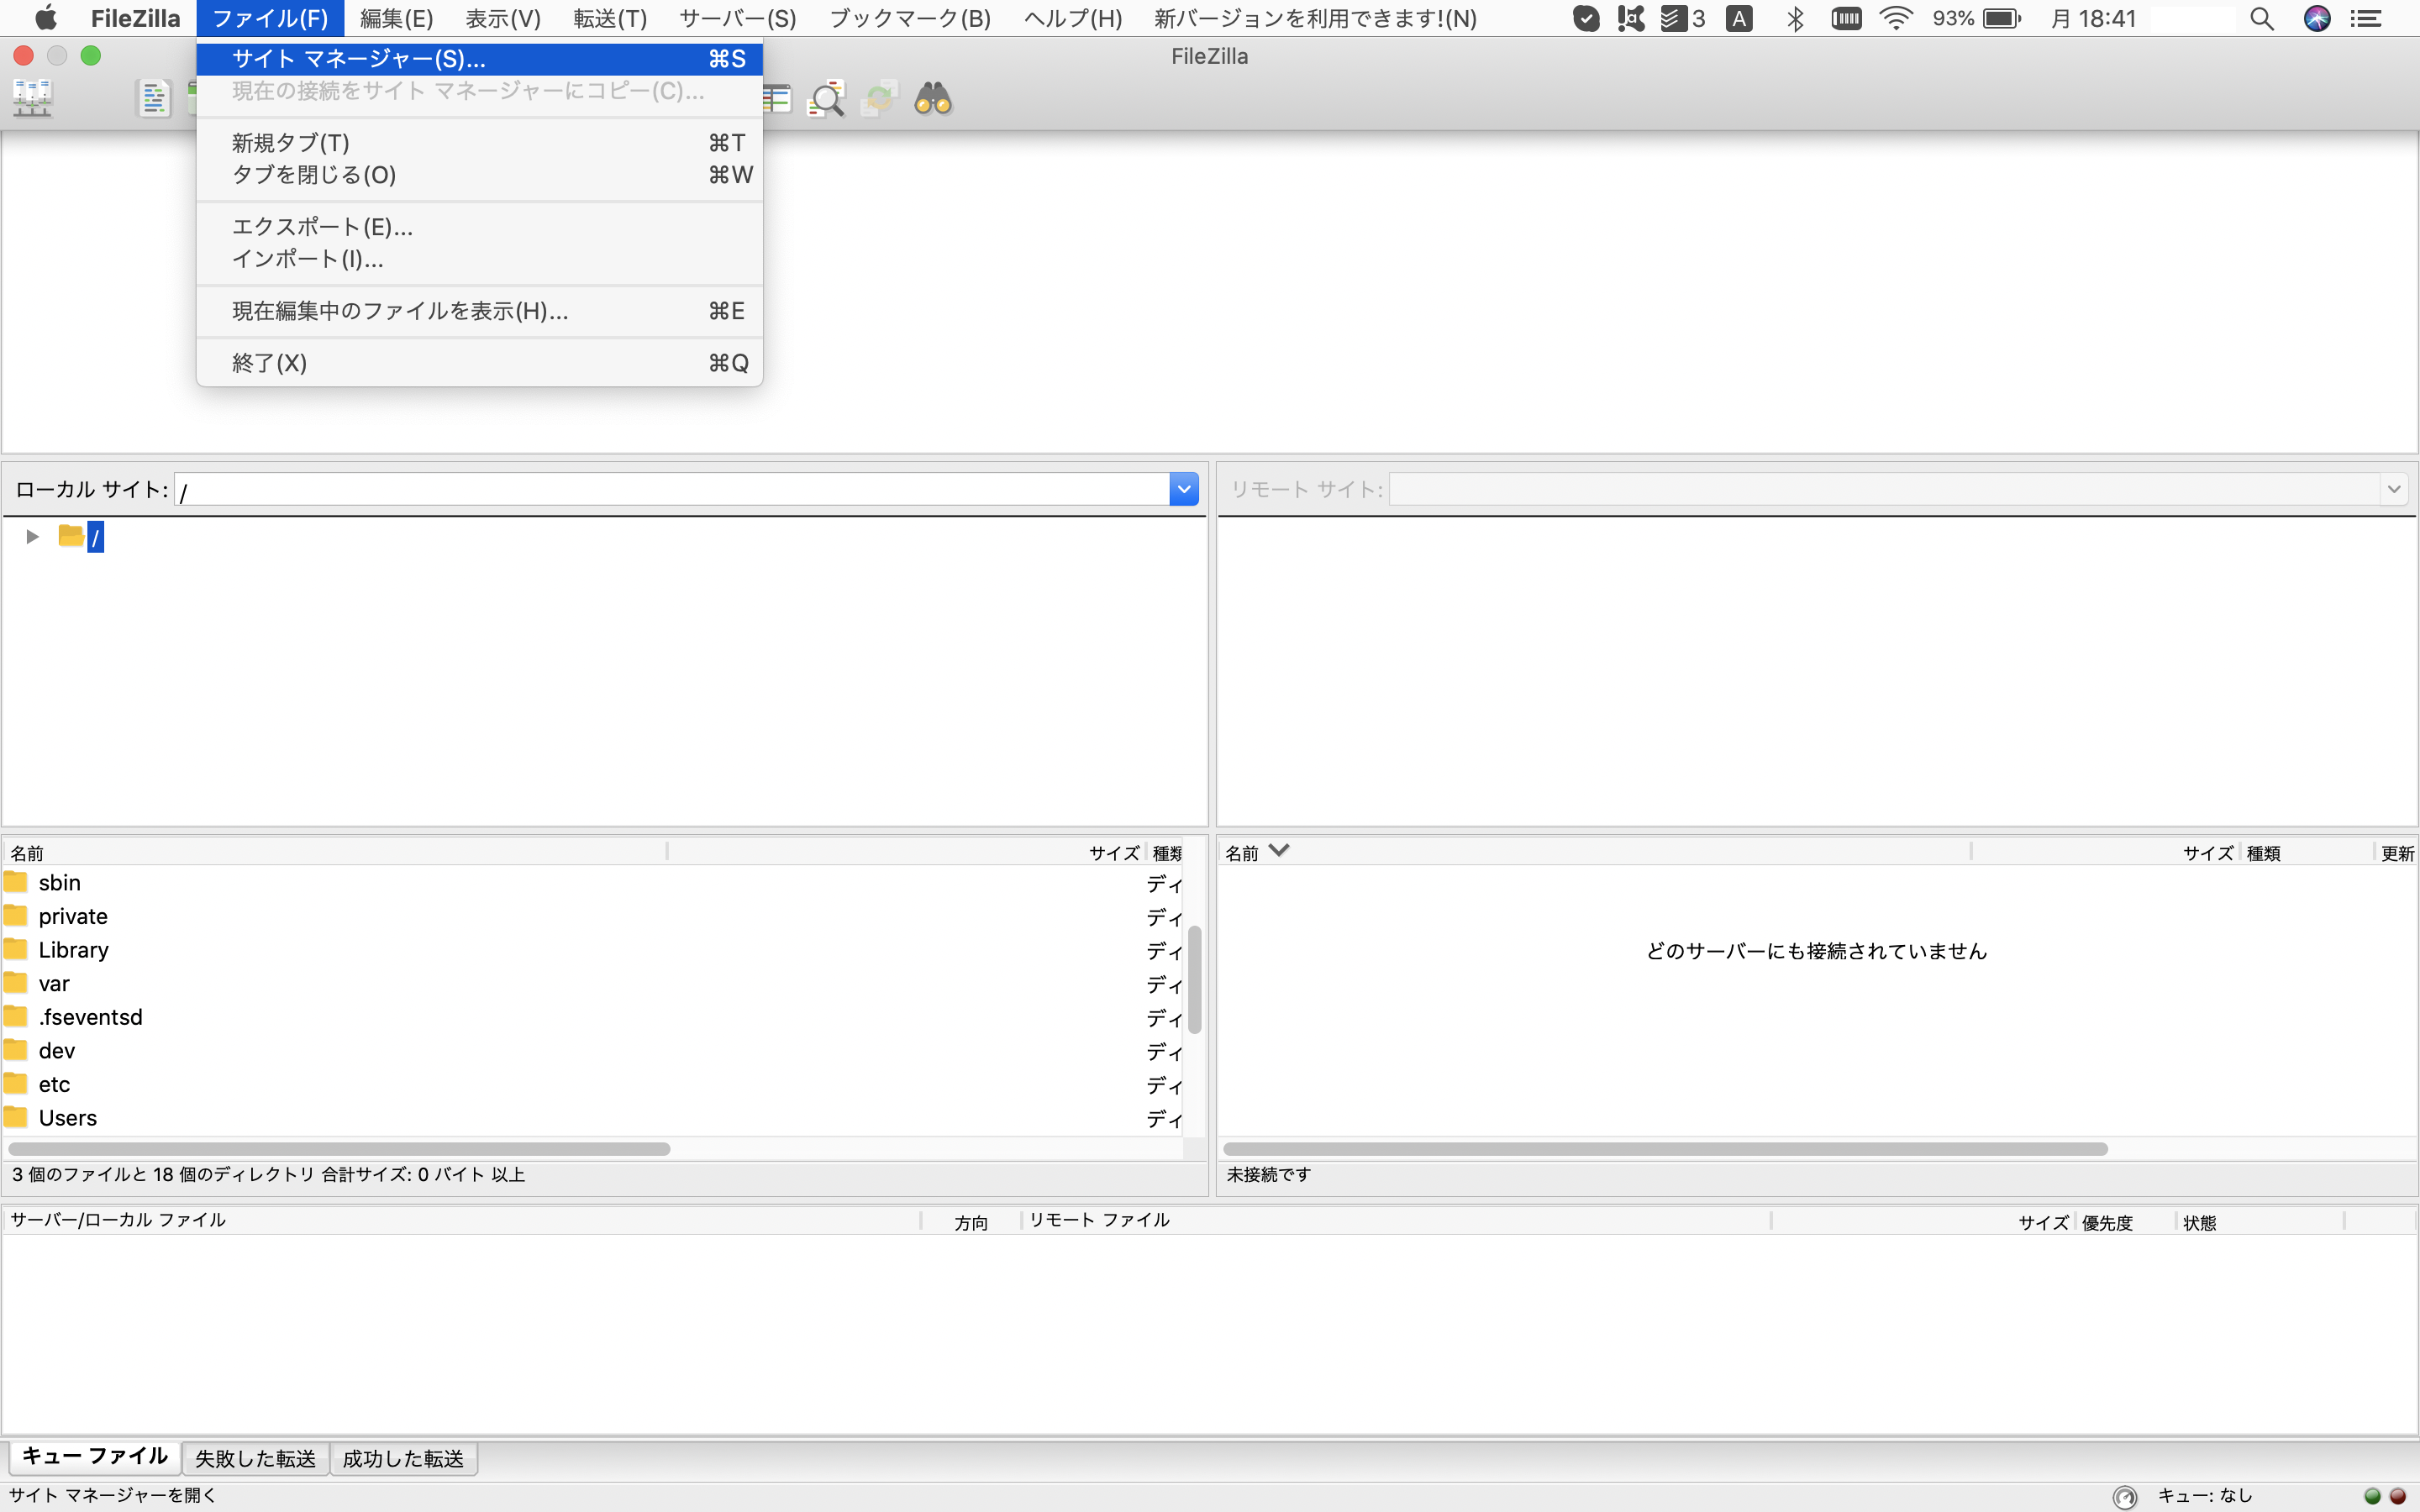Click the filename filters magnifier icon

827,98
